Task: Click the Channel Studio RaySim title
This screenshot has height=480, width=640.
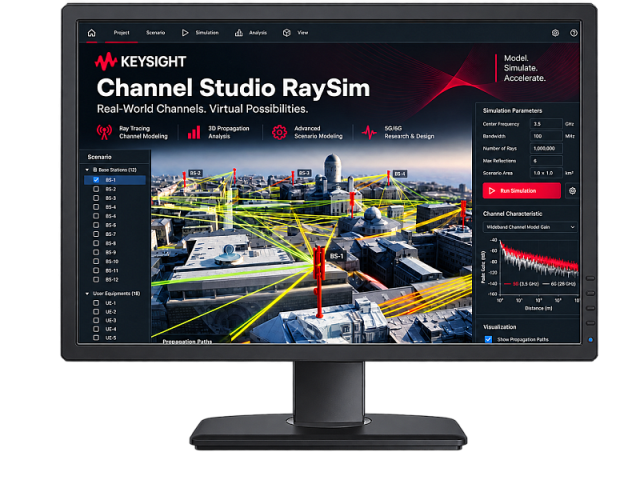Action: pyautogui.click(x=233, y=88)
